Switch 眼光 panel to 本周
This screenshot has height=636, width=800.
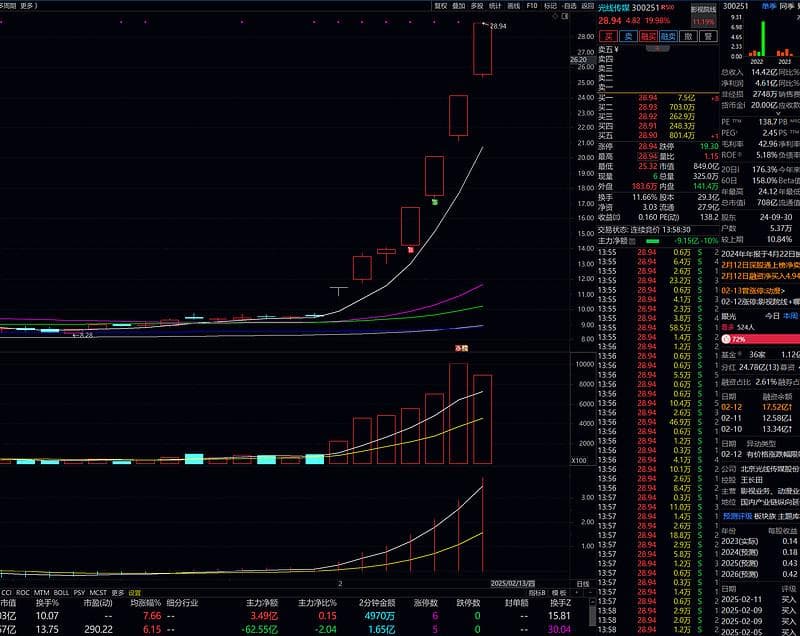pos(791,316)
